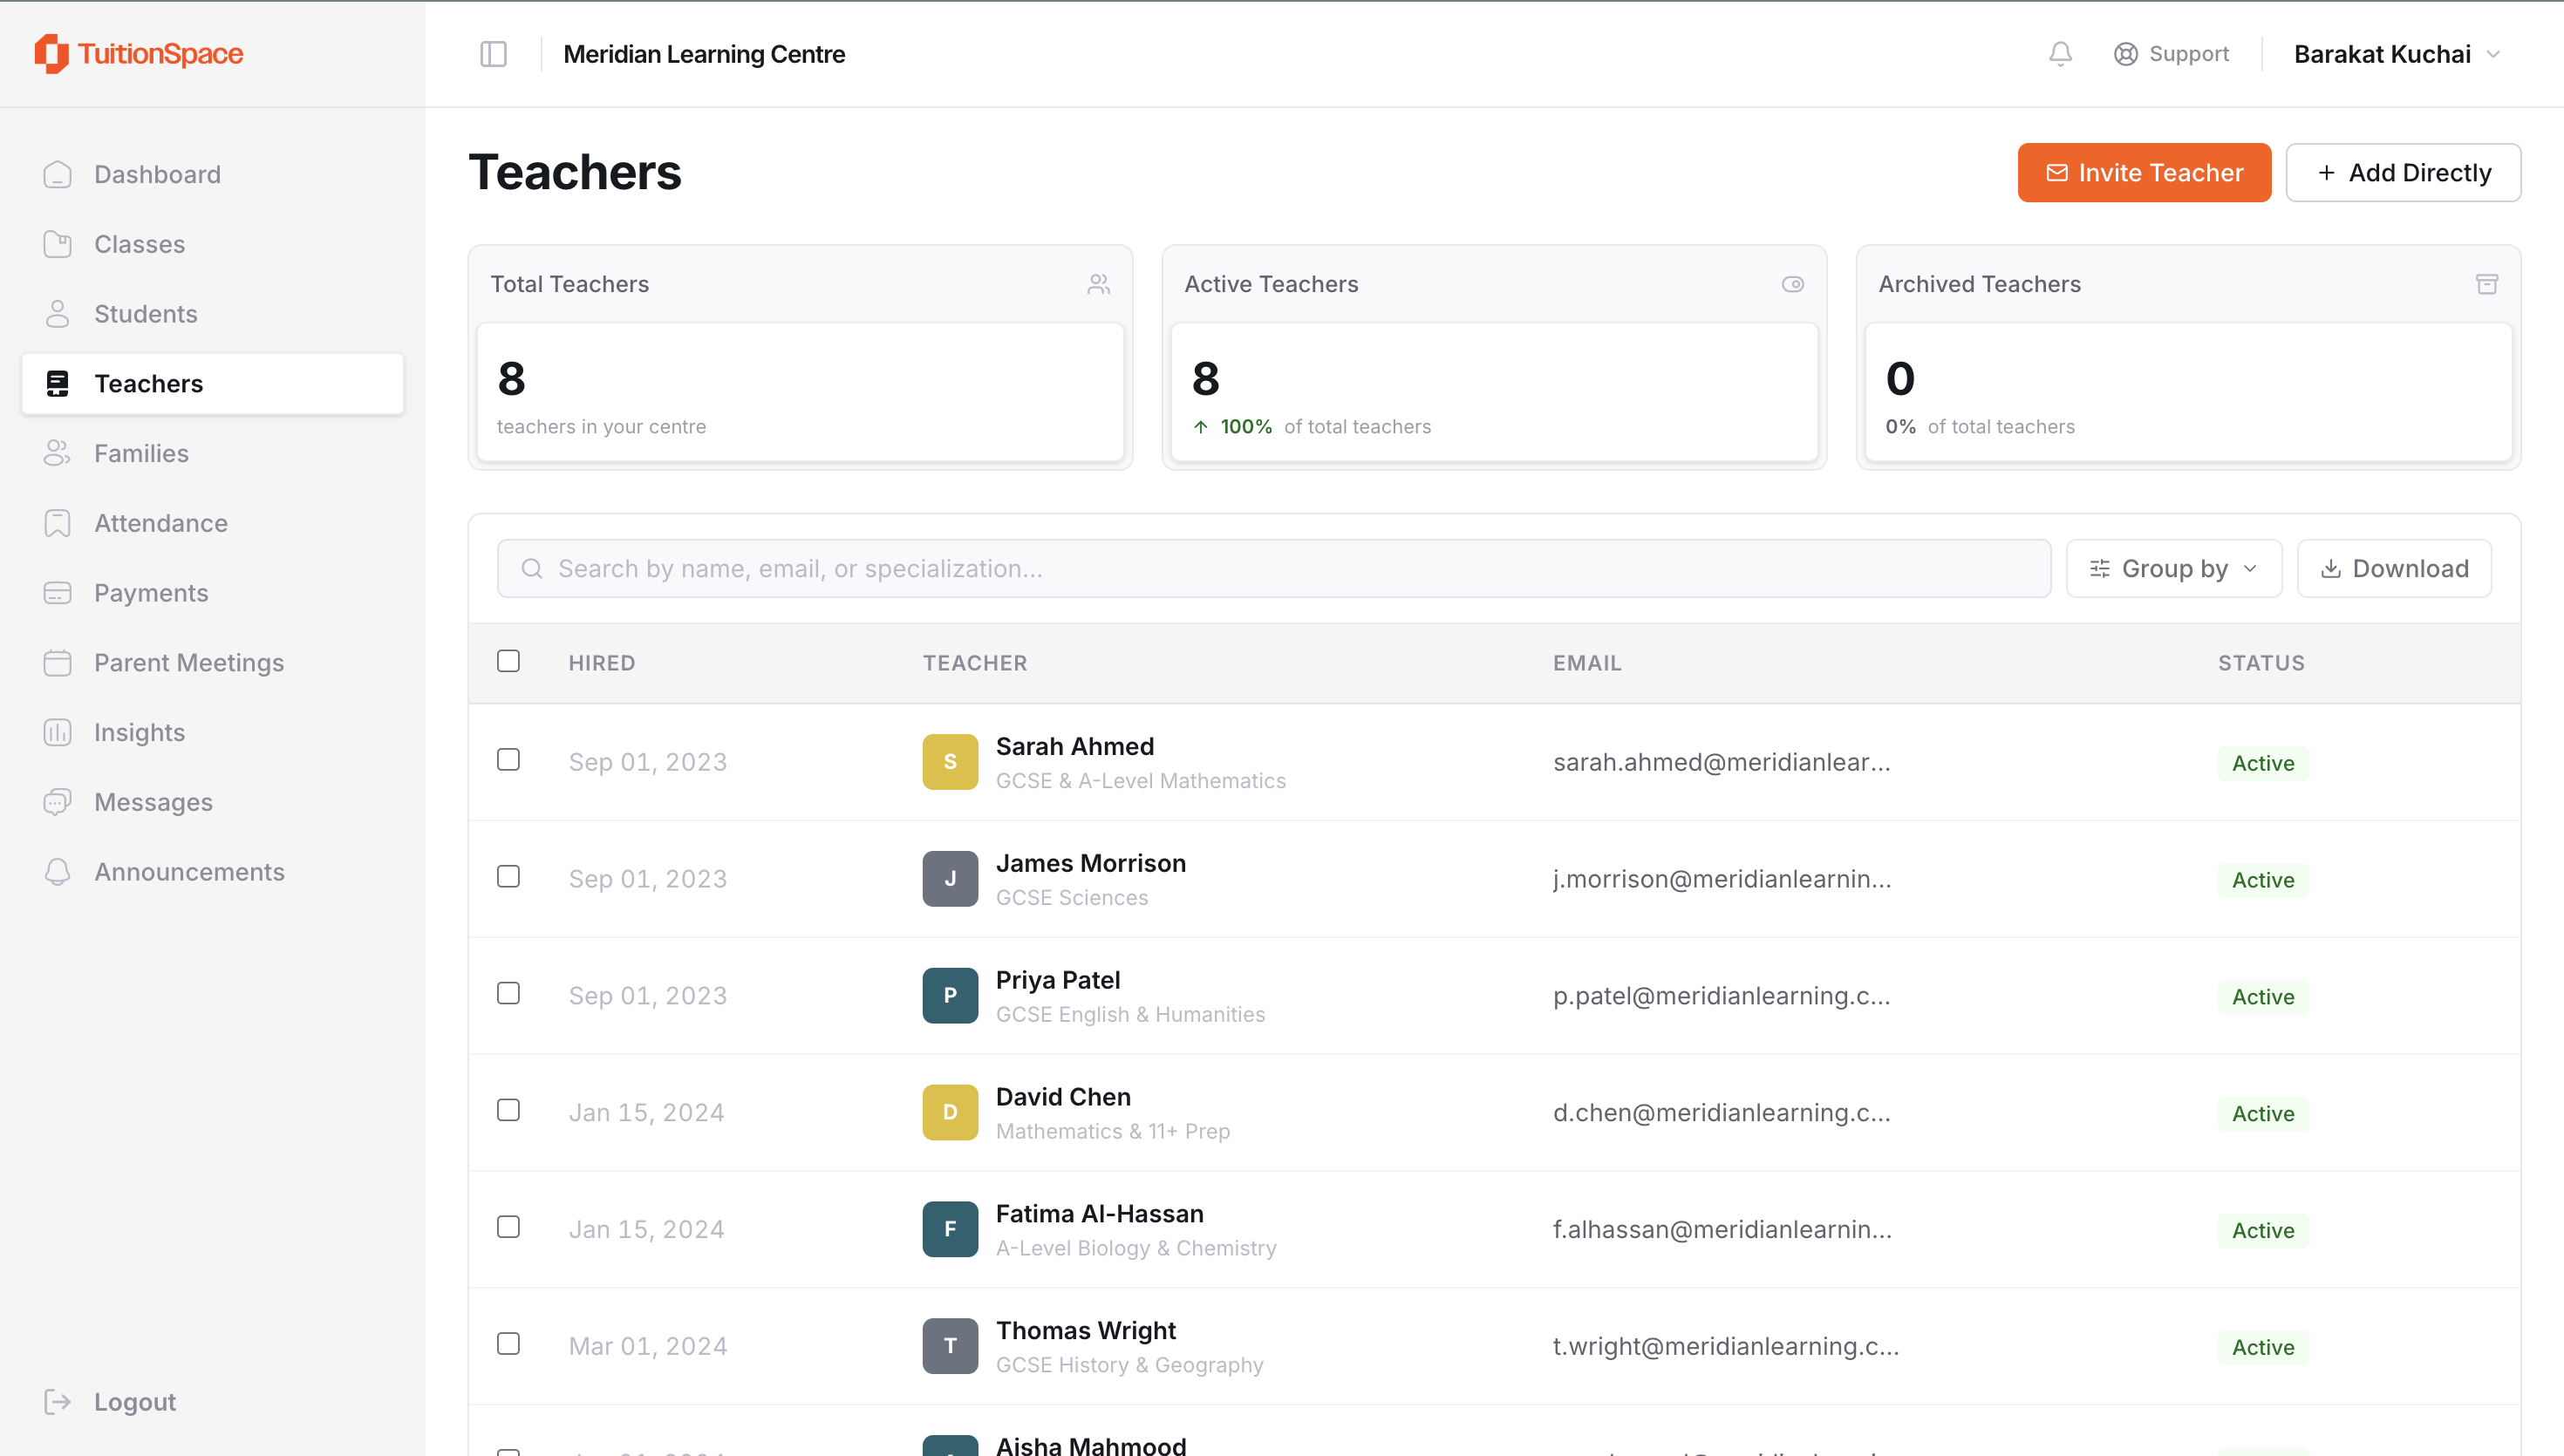Click the Classes sidebar icon

pos(58,244)
